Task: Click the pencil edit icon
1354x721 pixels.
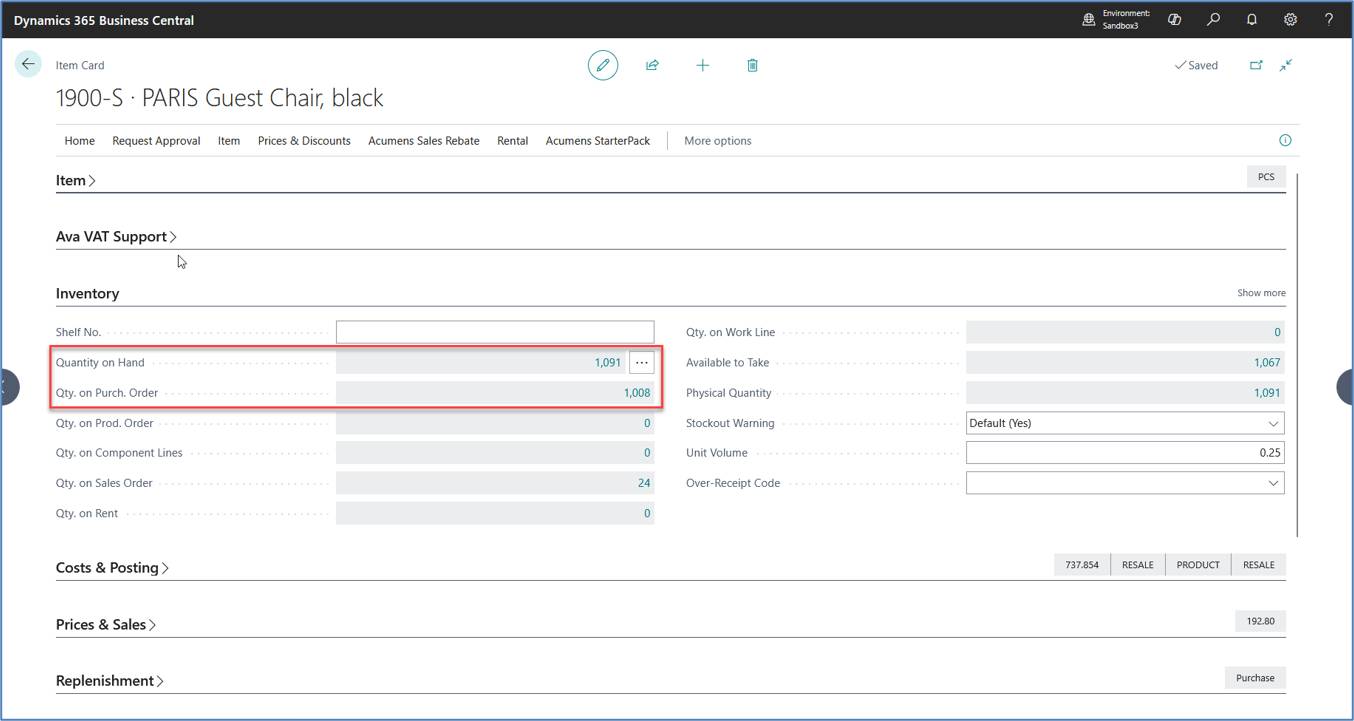Action: point(603,65)
